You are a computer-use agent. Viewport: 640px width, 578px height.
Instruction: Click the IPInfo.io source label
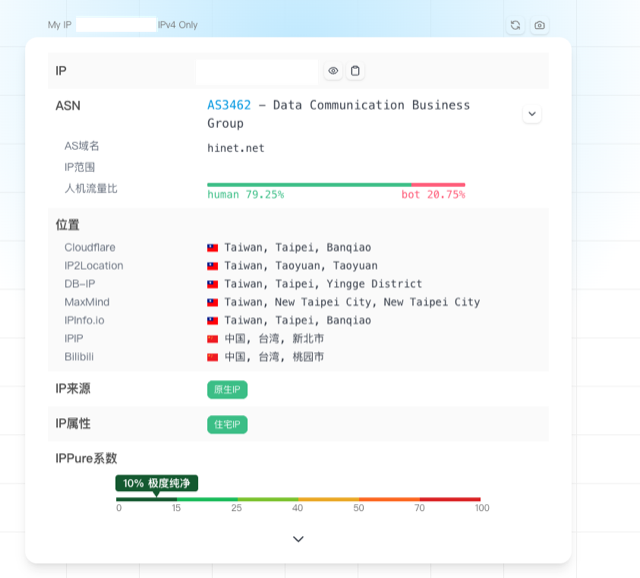[x=84, y=320]
